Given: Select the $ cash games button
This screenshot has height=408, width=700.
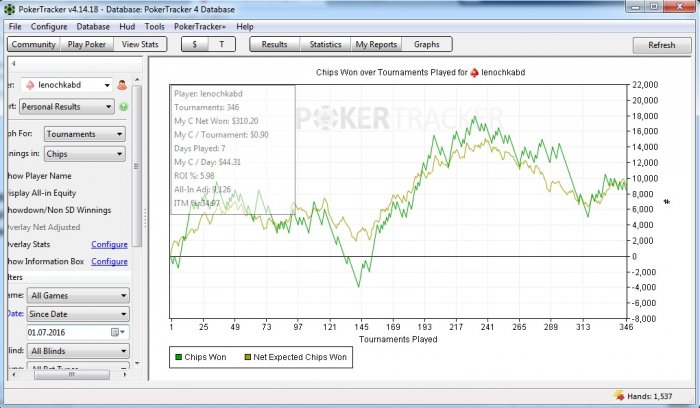Looking at the screenshot, I should (195, 44).
